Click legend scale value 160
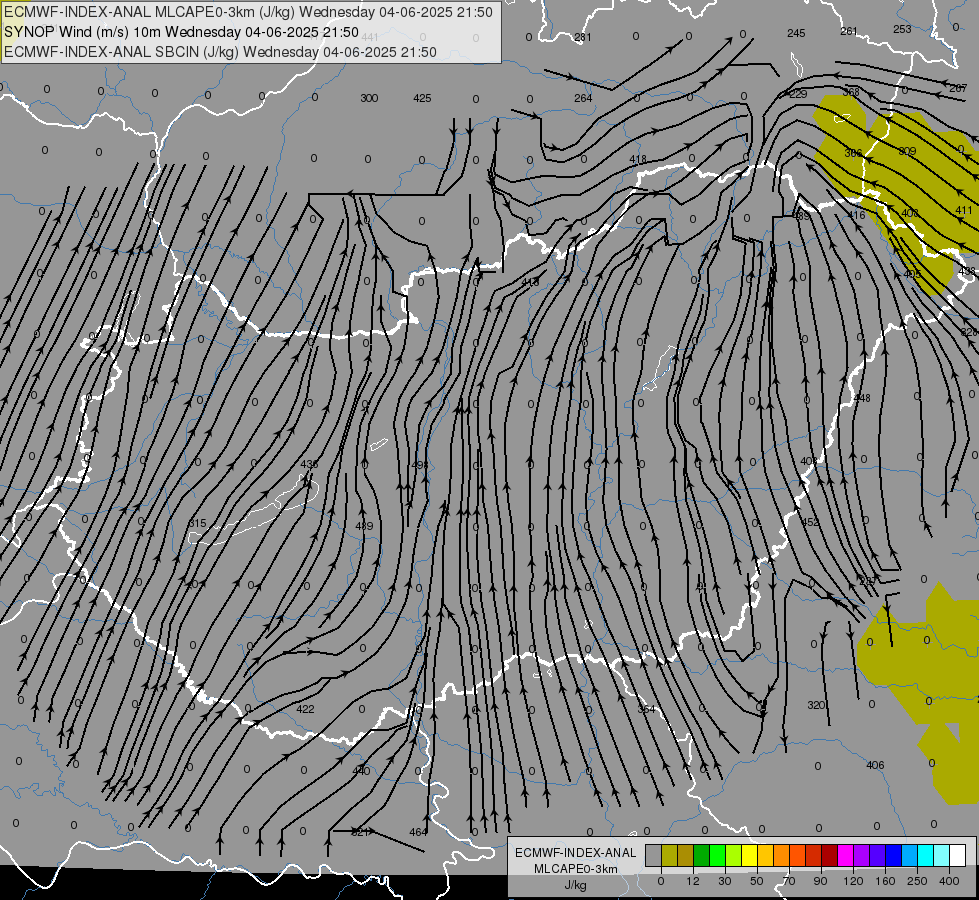 885,881
